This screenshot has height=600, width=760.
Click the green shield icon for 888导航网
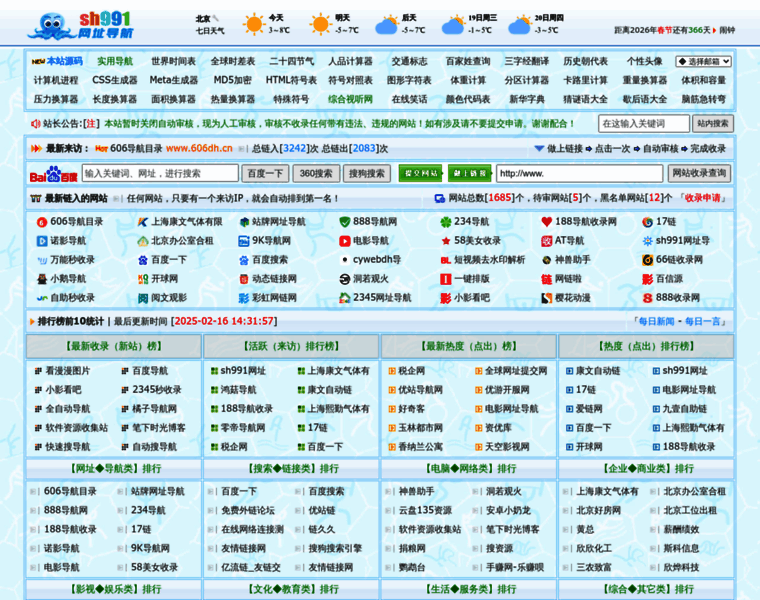345,222
